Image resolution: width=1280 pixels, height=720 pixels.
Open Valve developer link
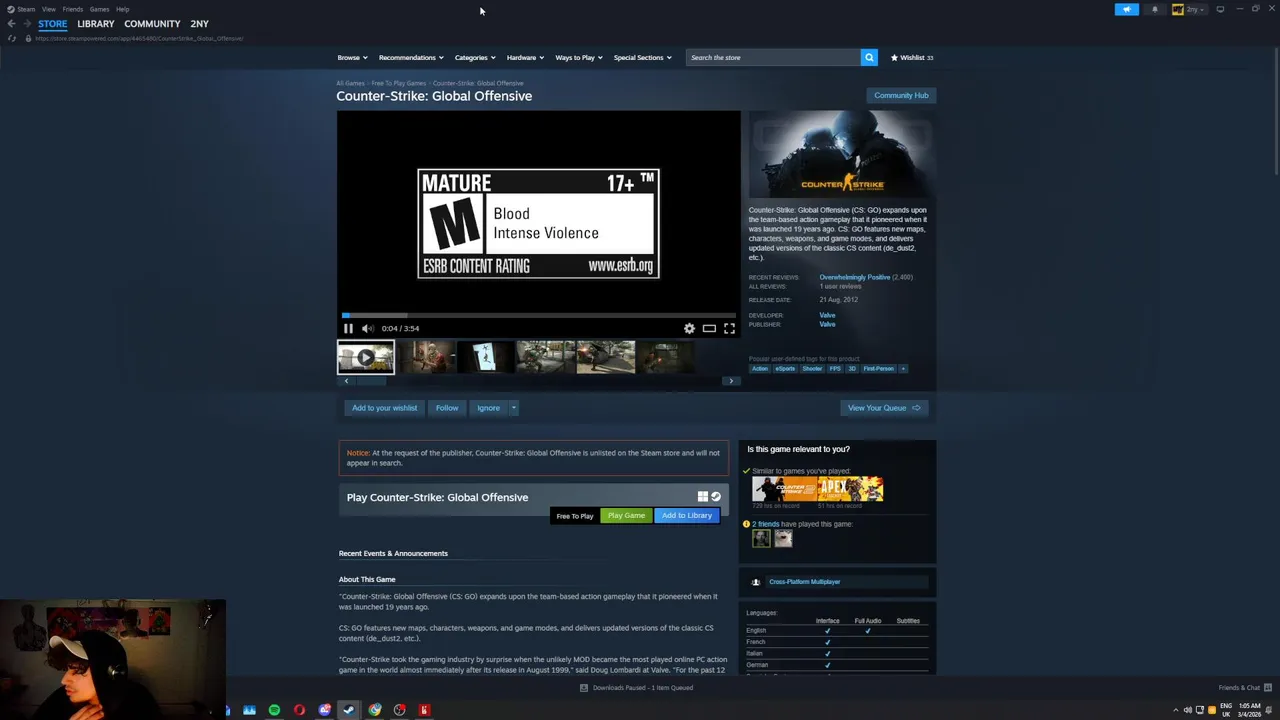point(827,315)
